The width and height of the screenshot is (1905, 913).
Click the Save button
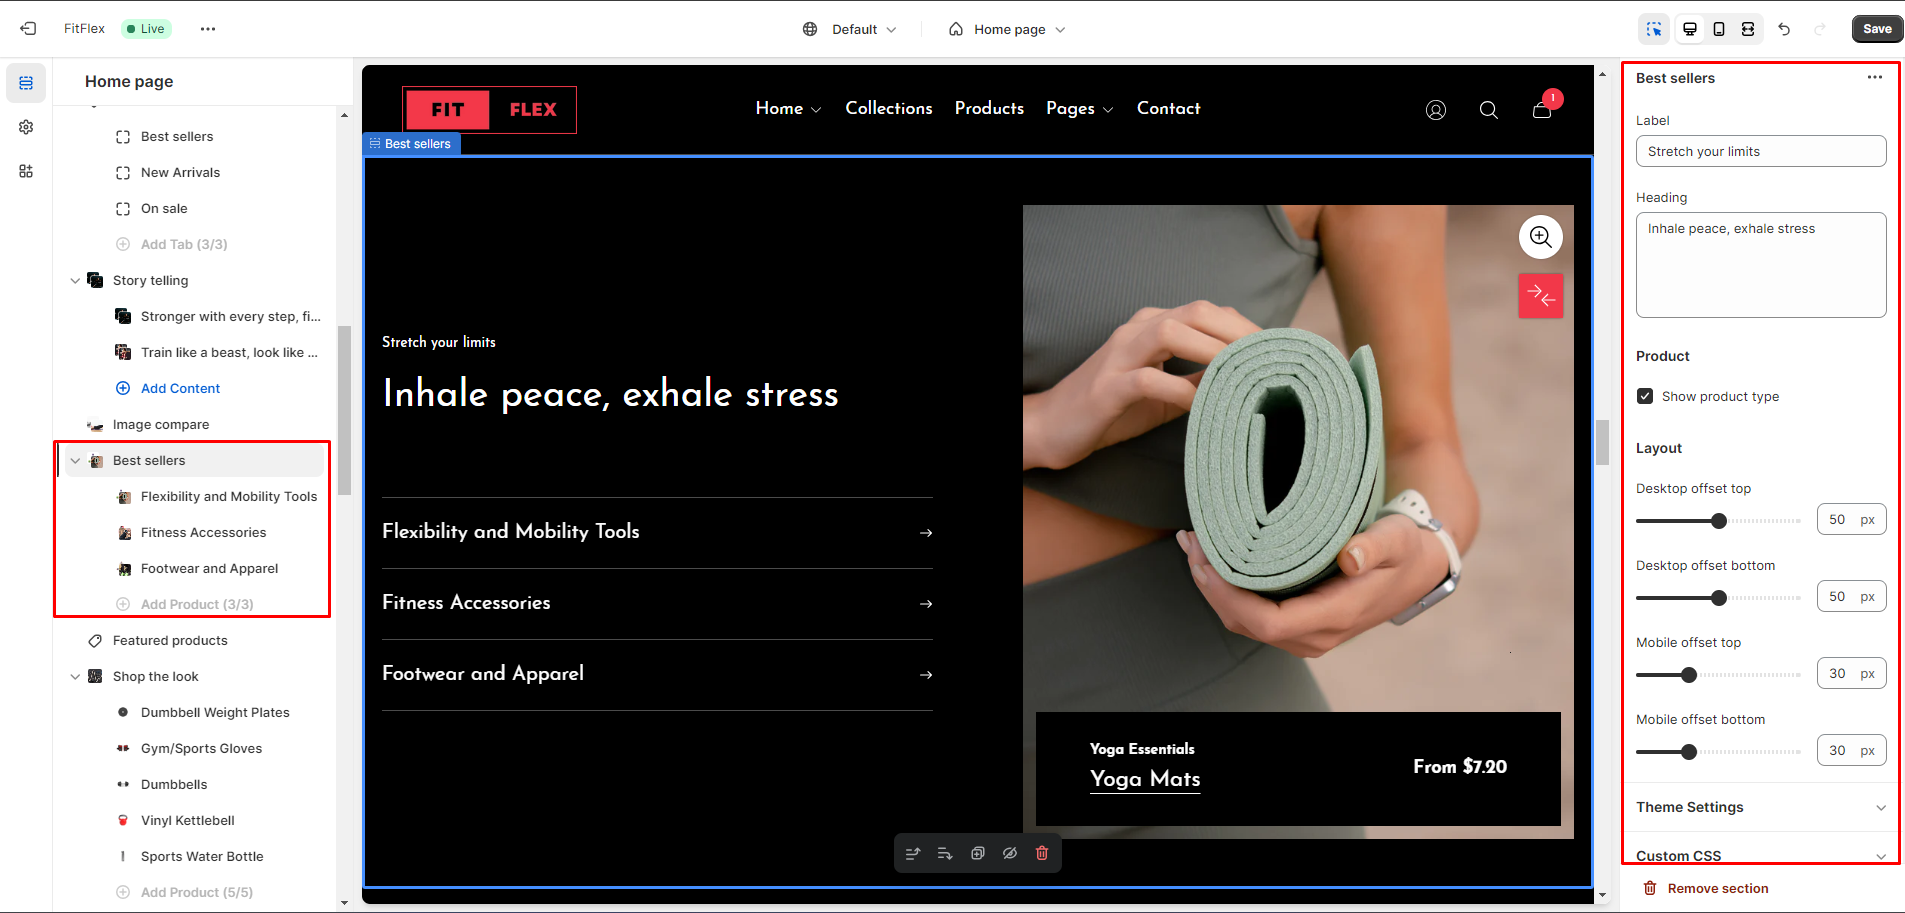(x=1876, y=29)
